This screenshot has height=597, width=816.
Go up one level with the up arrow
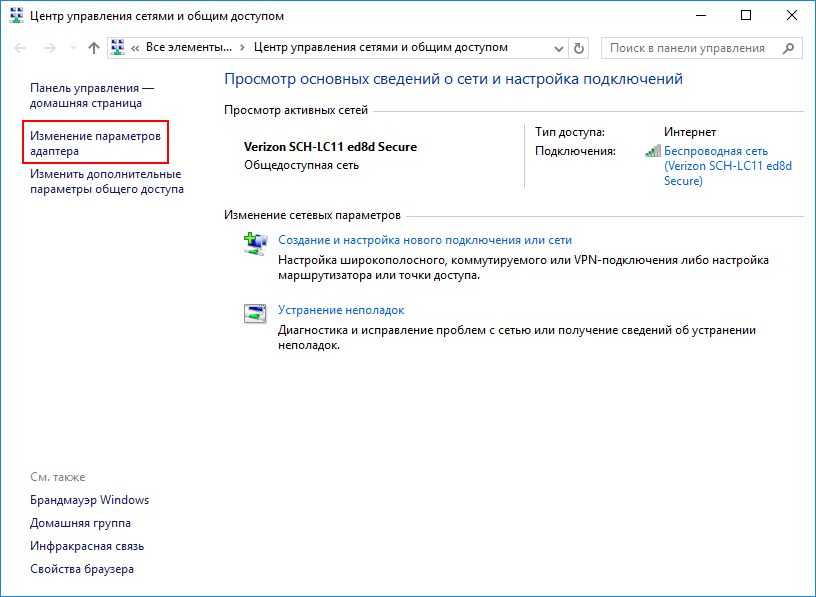(93, 48)
